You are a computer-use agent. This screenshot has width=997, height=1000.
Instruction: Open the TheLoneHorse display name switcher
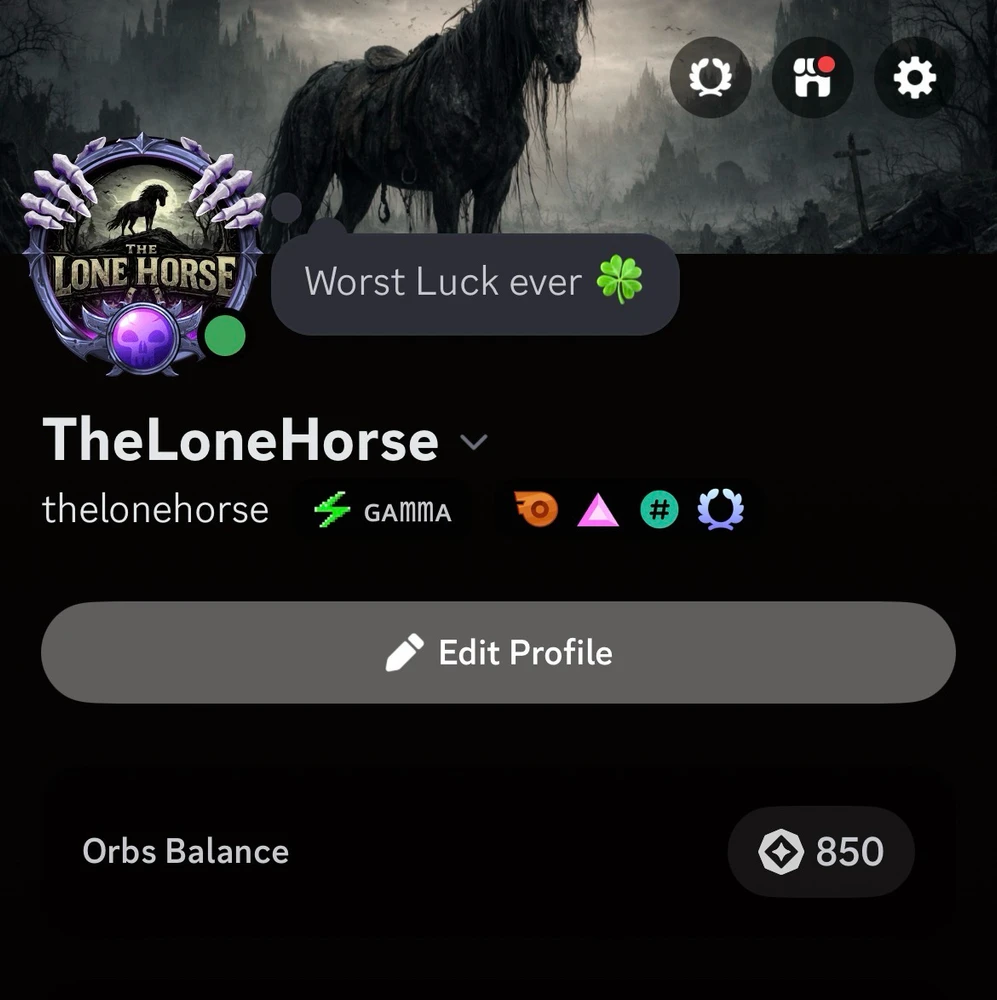240,440
